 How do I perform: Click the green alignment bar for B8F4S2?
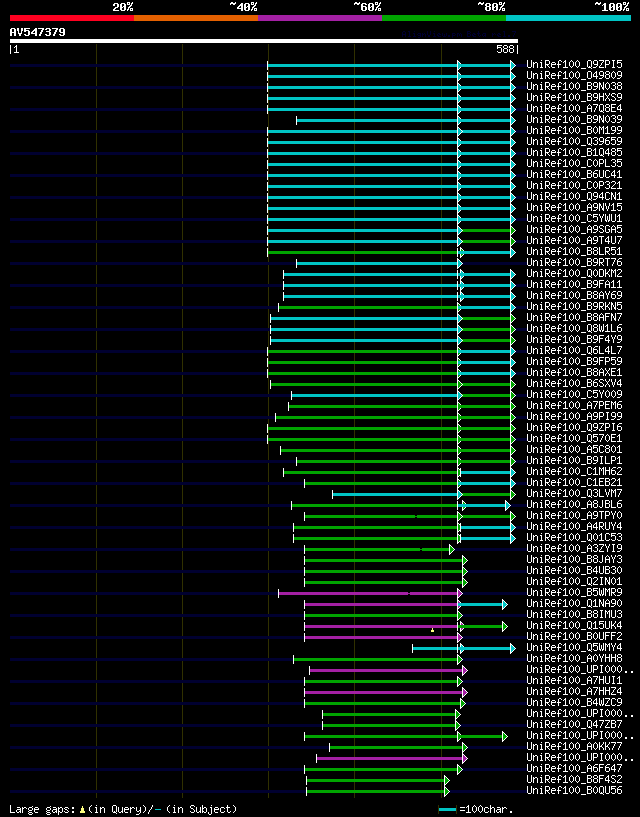tap(378, 780)
